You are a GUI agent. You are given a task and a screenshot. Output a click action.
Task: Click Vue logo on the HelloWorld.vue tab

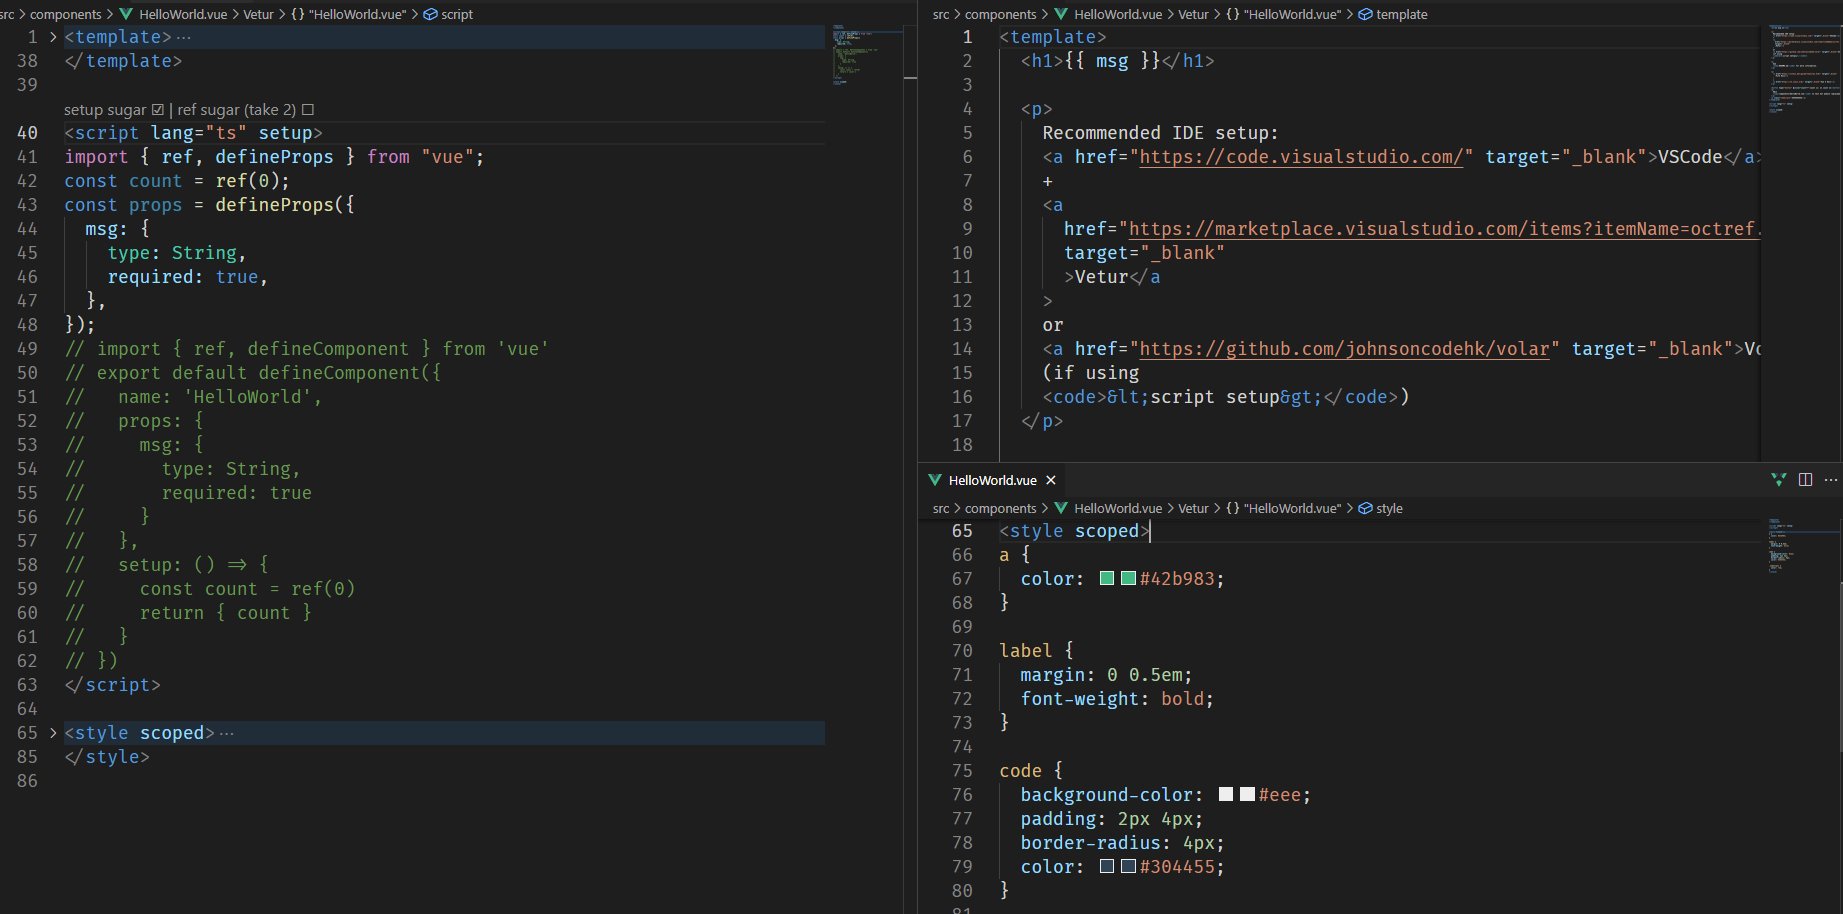tap(935, 480)
